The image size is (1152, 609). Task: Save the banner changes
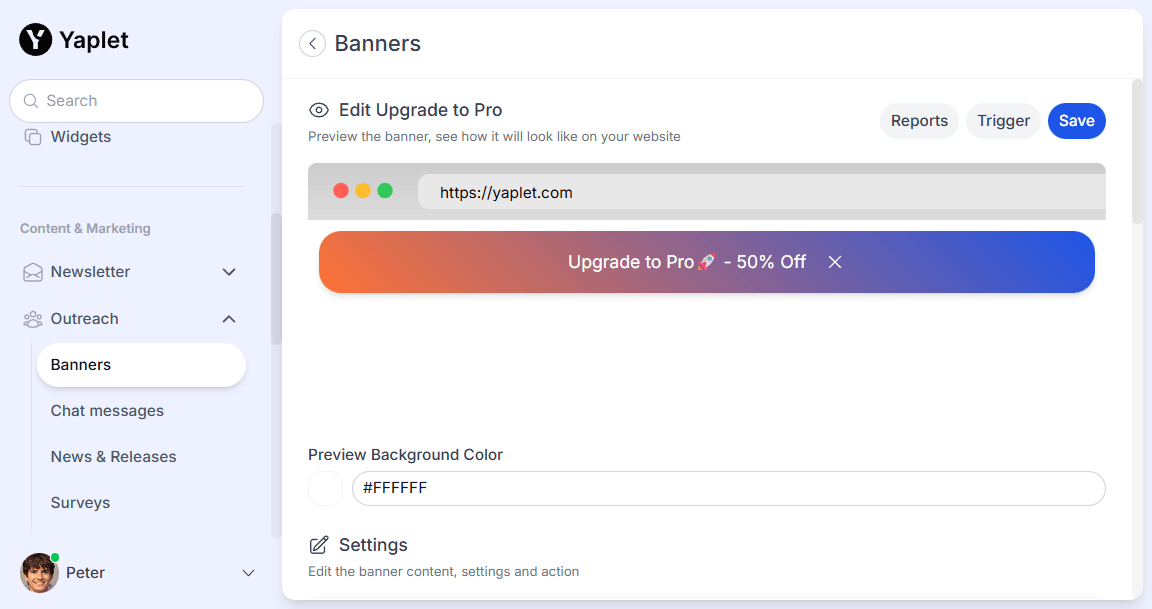[1076, 121]
